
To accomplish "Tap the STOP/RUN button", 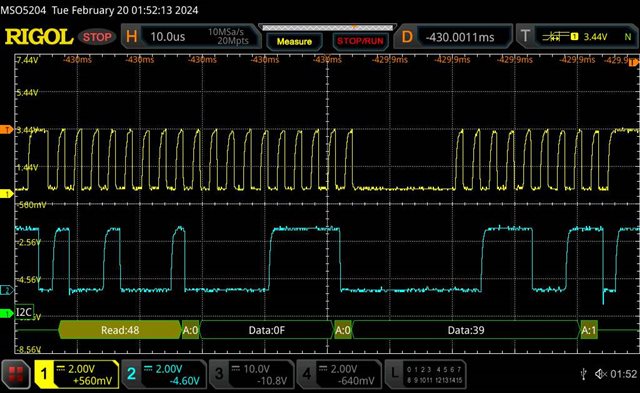I will tap(360, 41).
